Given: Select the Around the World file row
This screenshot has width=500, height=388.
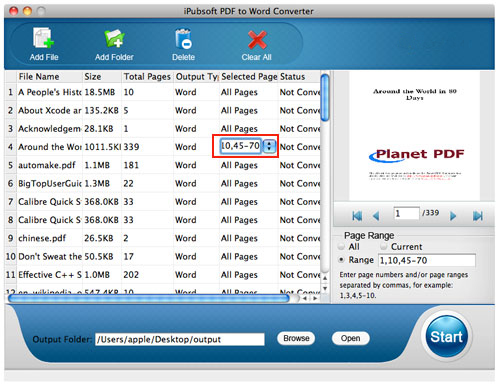Looking at the screenshot, I should click(162, 147).
